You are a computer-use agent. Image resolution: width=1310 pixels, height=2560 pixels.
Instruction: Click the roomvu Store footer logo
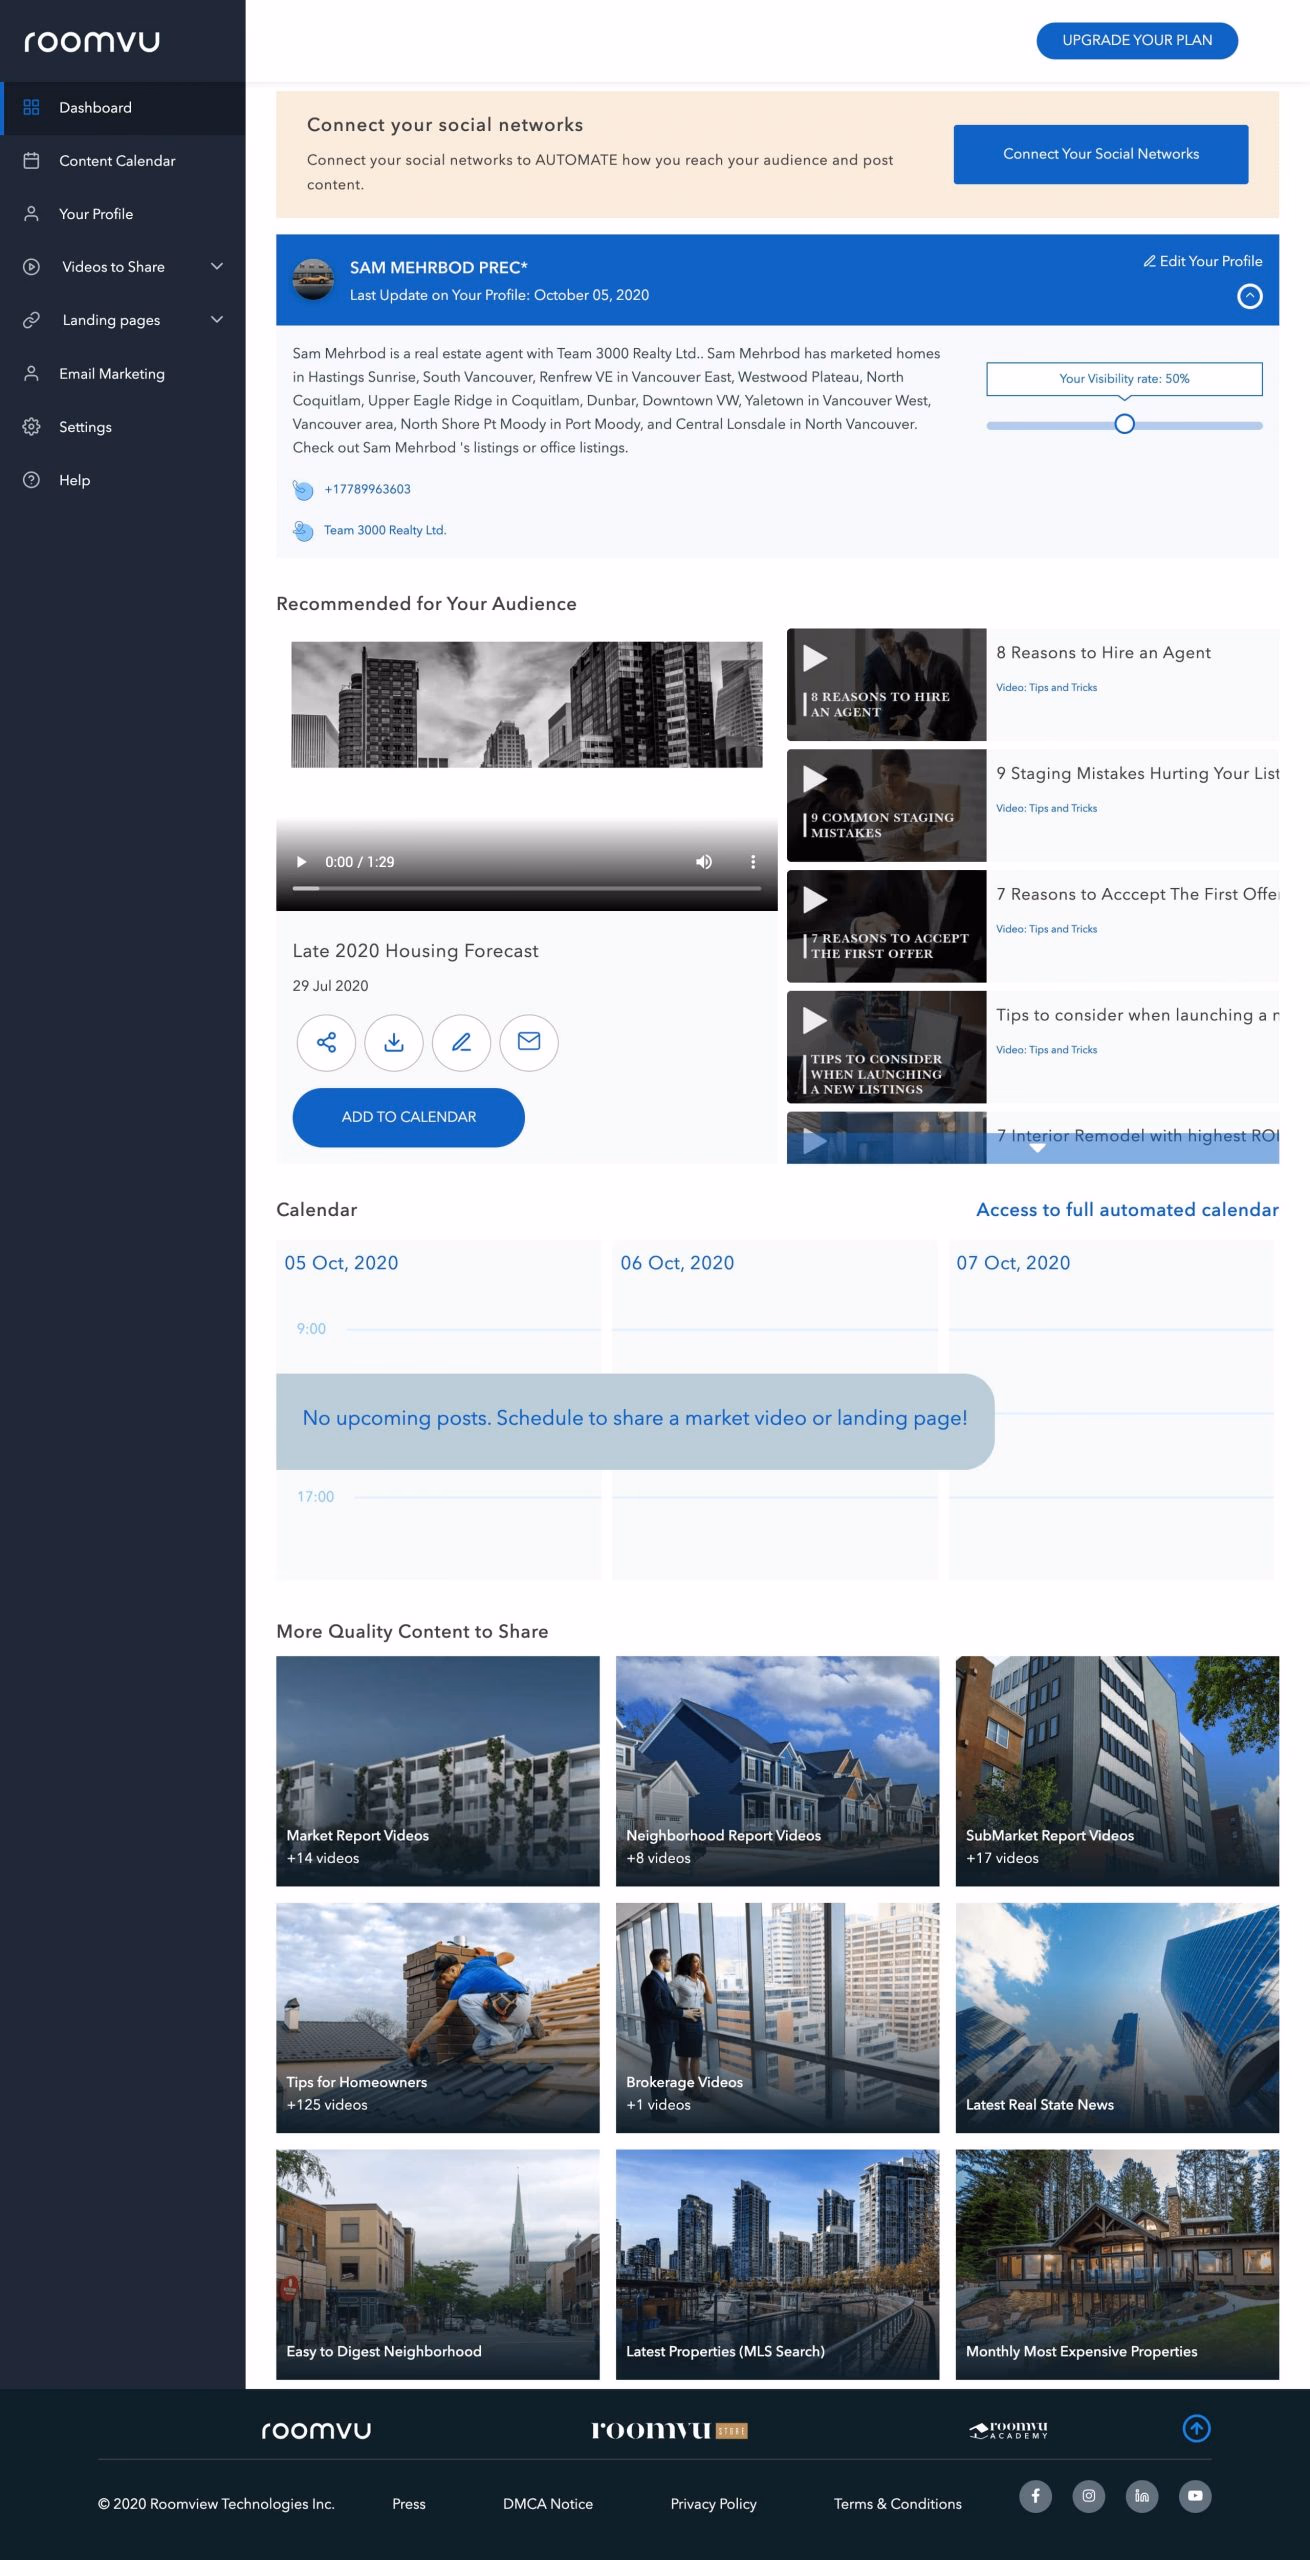669,2430
